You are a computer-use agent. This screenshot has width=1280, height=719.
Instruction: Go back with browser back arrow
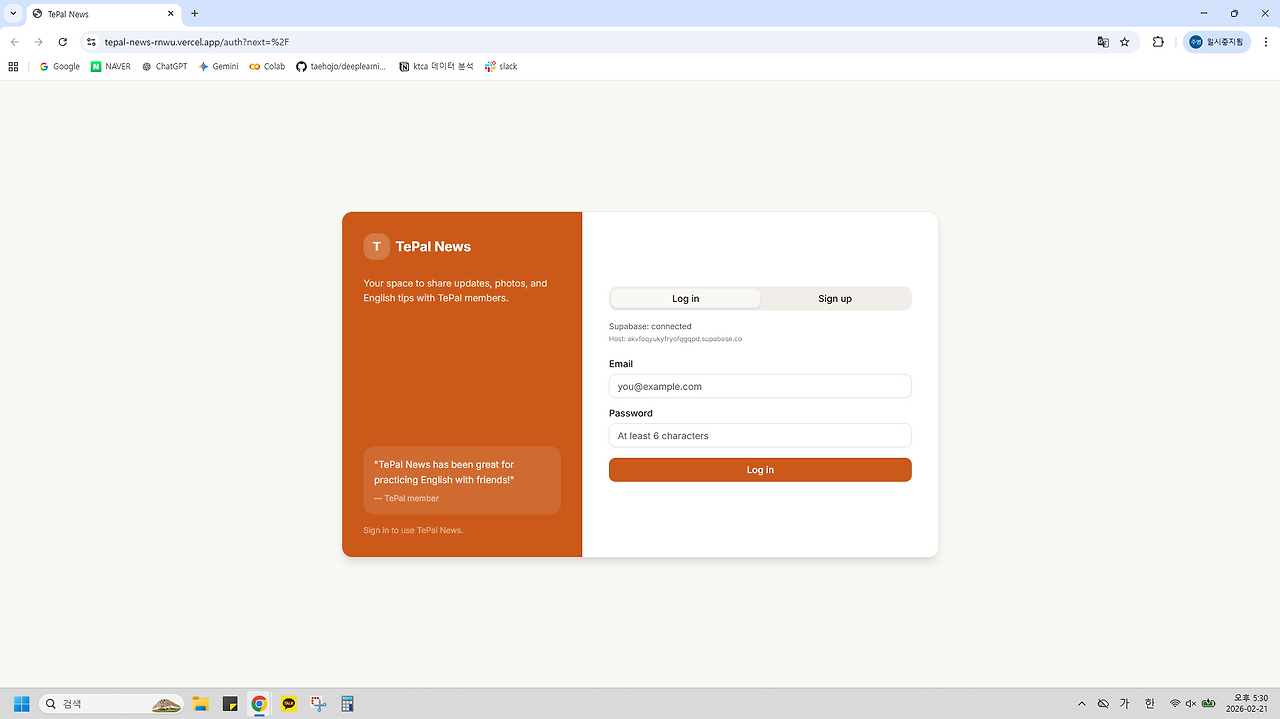[x=15, y=42]
